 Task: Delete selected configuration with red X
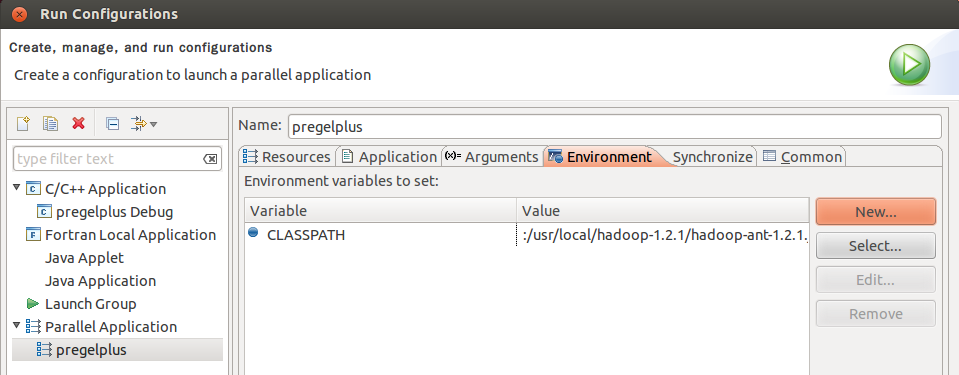click(x=78, y=124)
